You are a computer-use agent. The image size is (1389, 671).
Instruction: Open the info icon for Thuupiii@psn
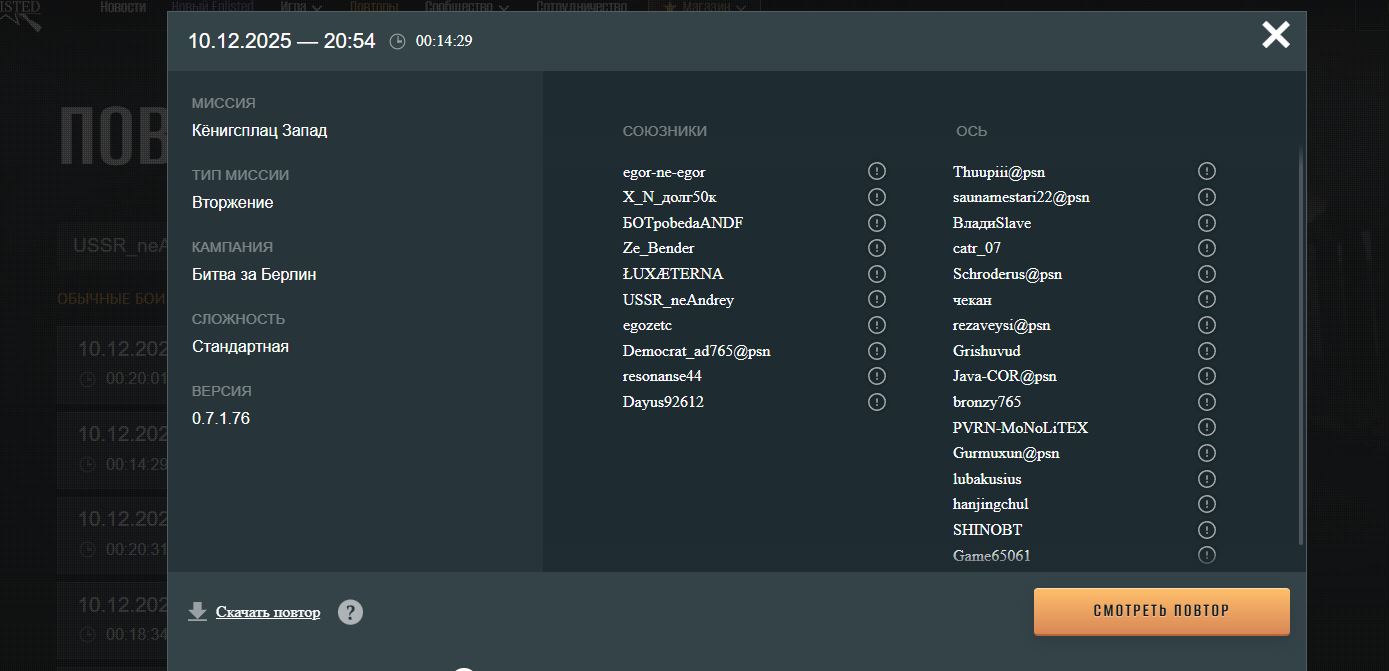[1207, 172]
